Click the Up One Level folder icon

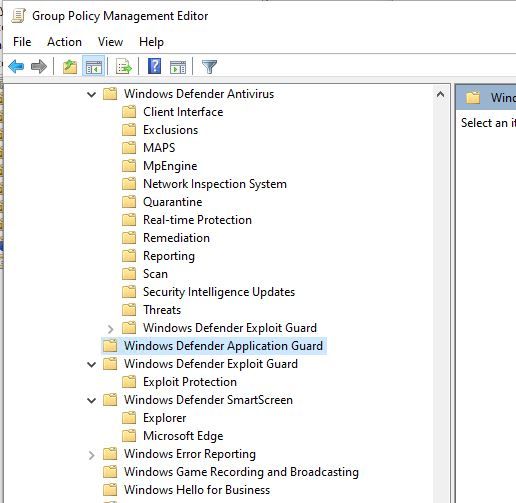coord(70,66)
